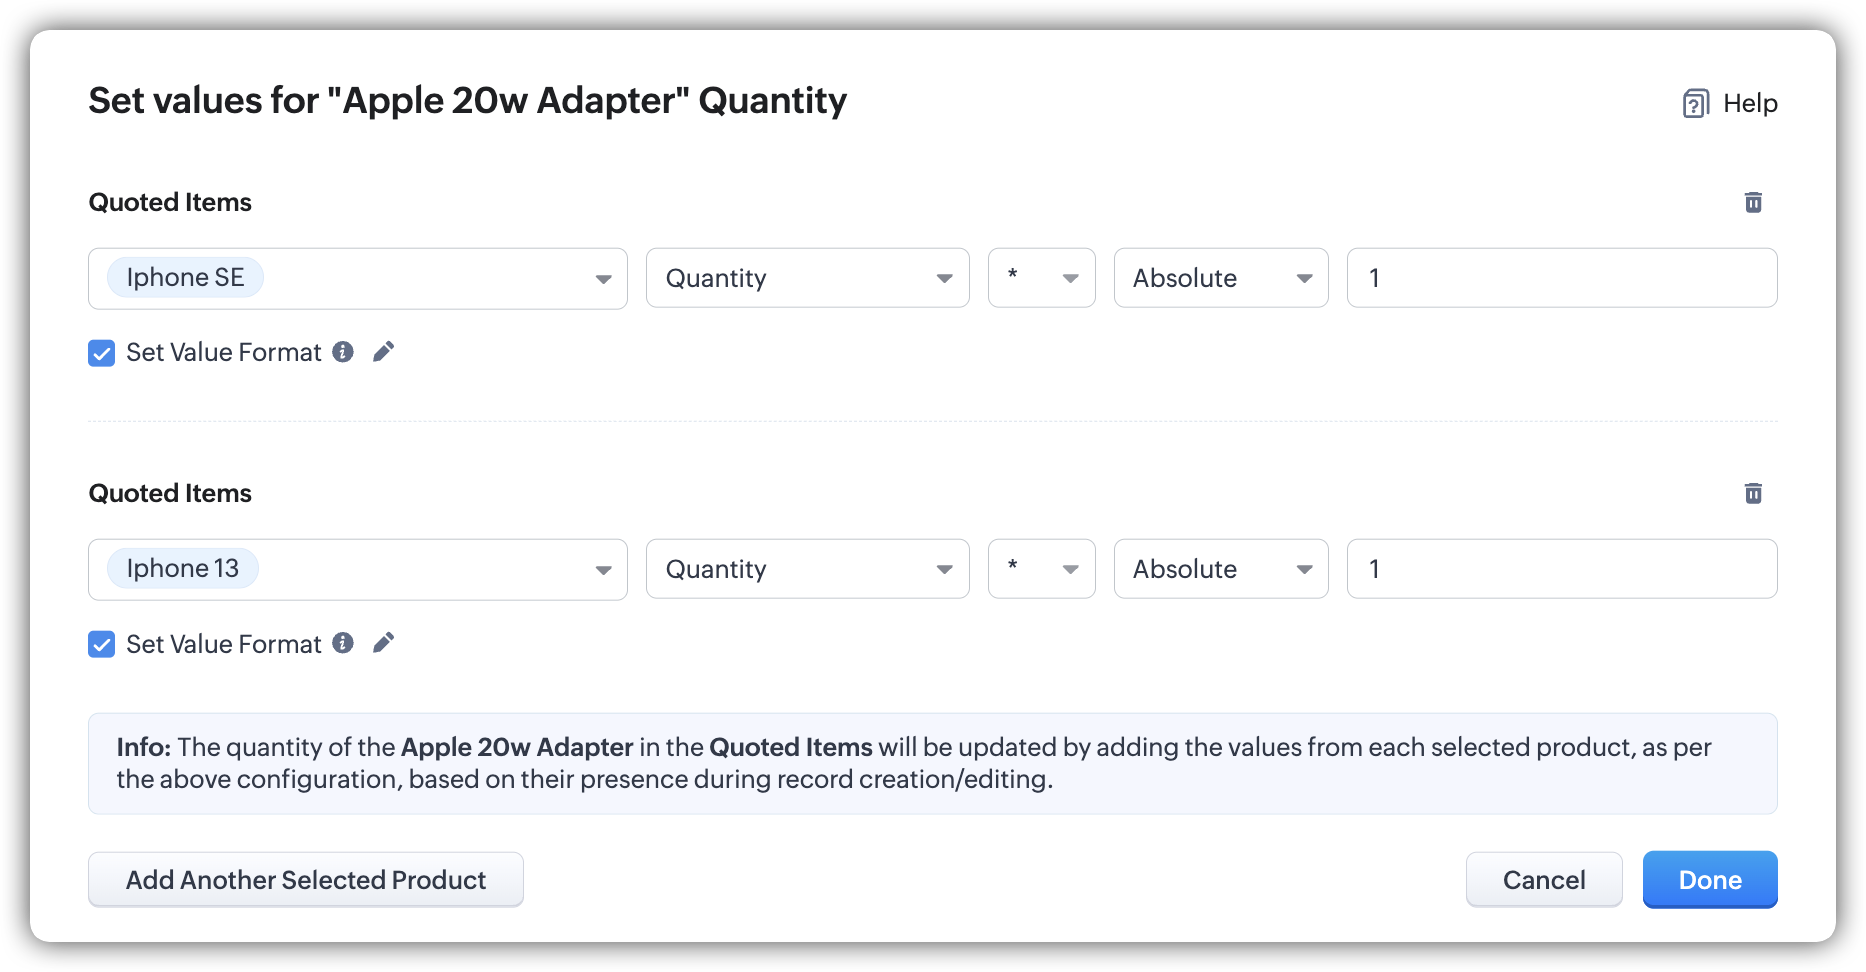This screenshot has width=1866, height=972.
Task: Edit value format for Iphone SE row
Action: tap(383, 352)
